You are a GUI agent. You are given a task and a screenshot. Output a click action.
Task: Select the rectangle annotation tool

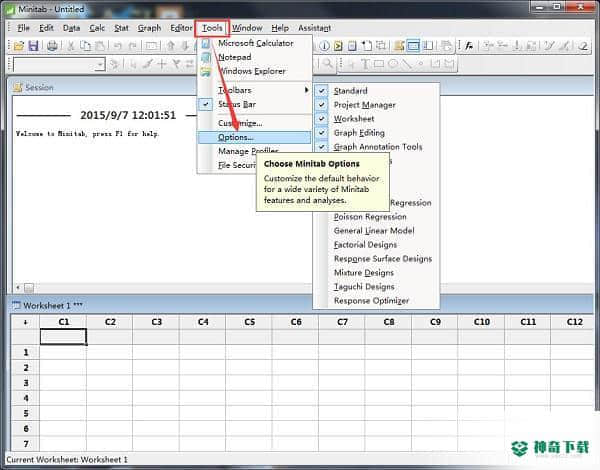coord(379,64)
